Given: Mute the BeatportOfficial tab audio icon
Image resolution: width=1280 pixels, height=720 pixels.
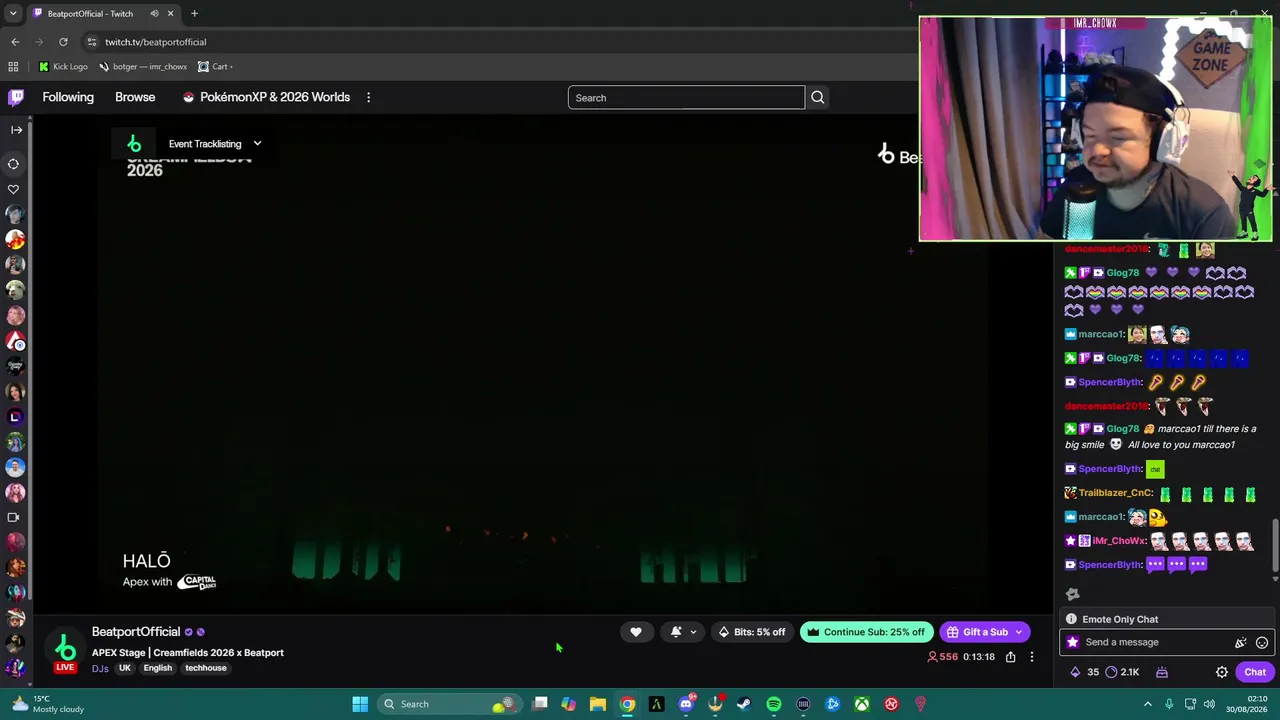Looking at the screenshot, I should pos(154,14).
